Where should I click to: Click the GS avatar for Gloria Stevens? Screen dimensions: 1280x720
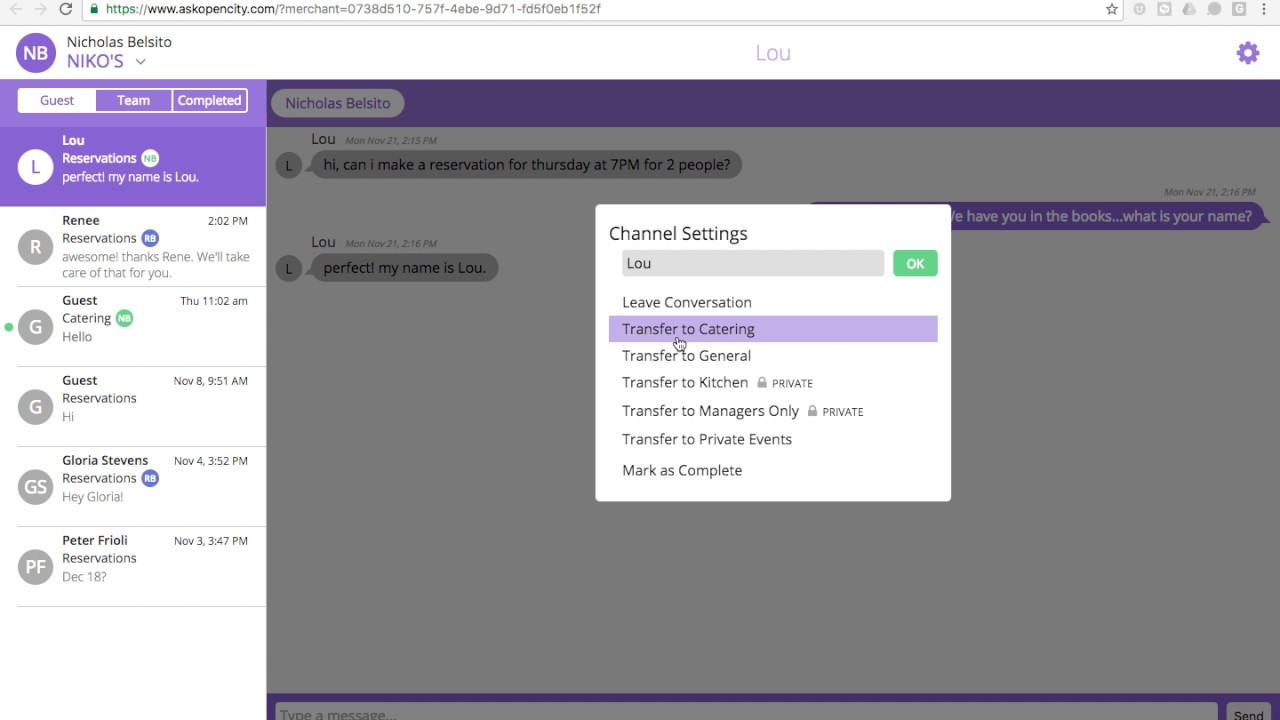(35, 487)
